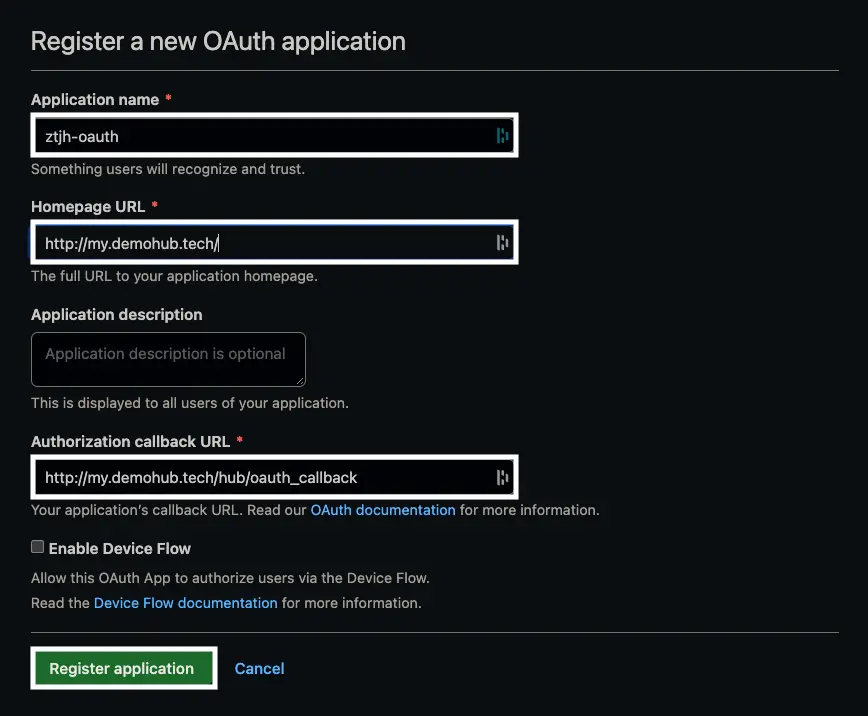Click the Register a new OAuth application heading
868x716 pixels.
click(x=218, y=42)
